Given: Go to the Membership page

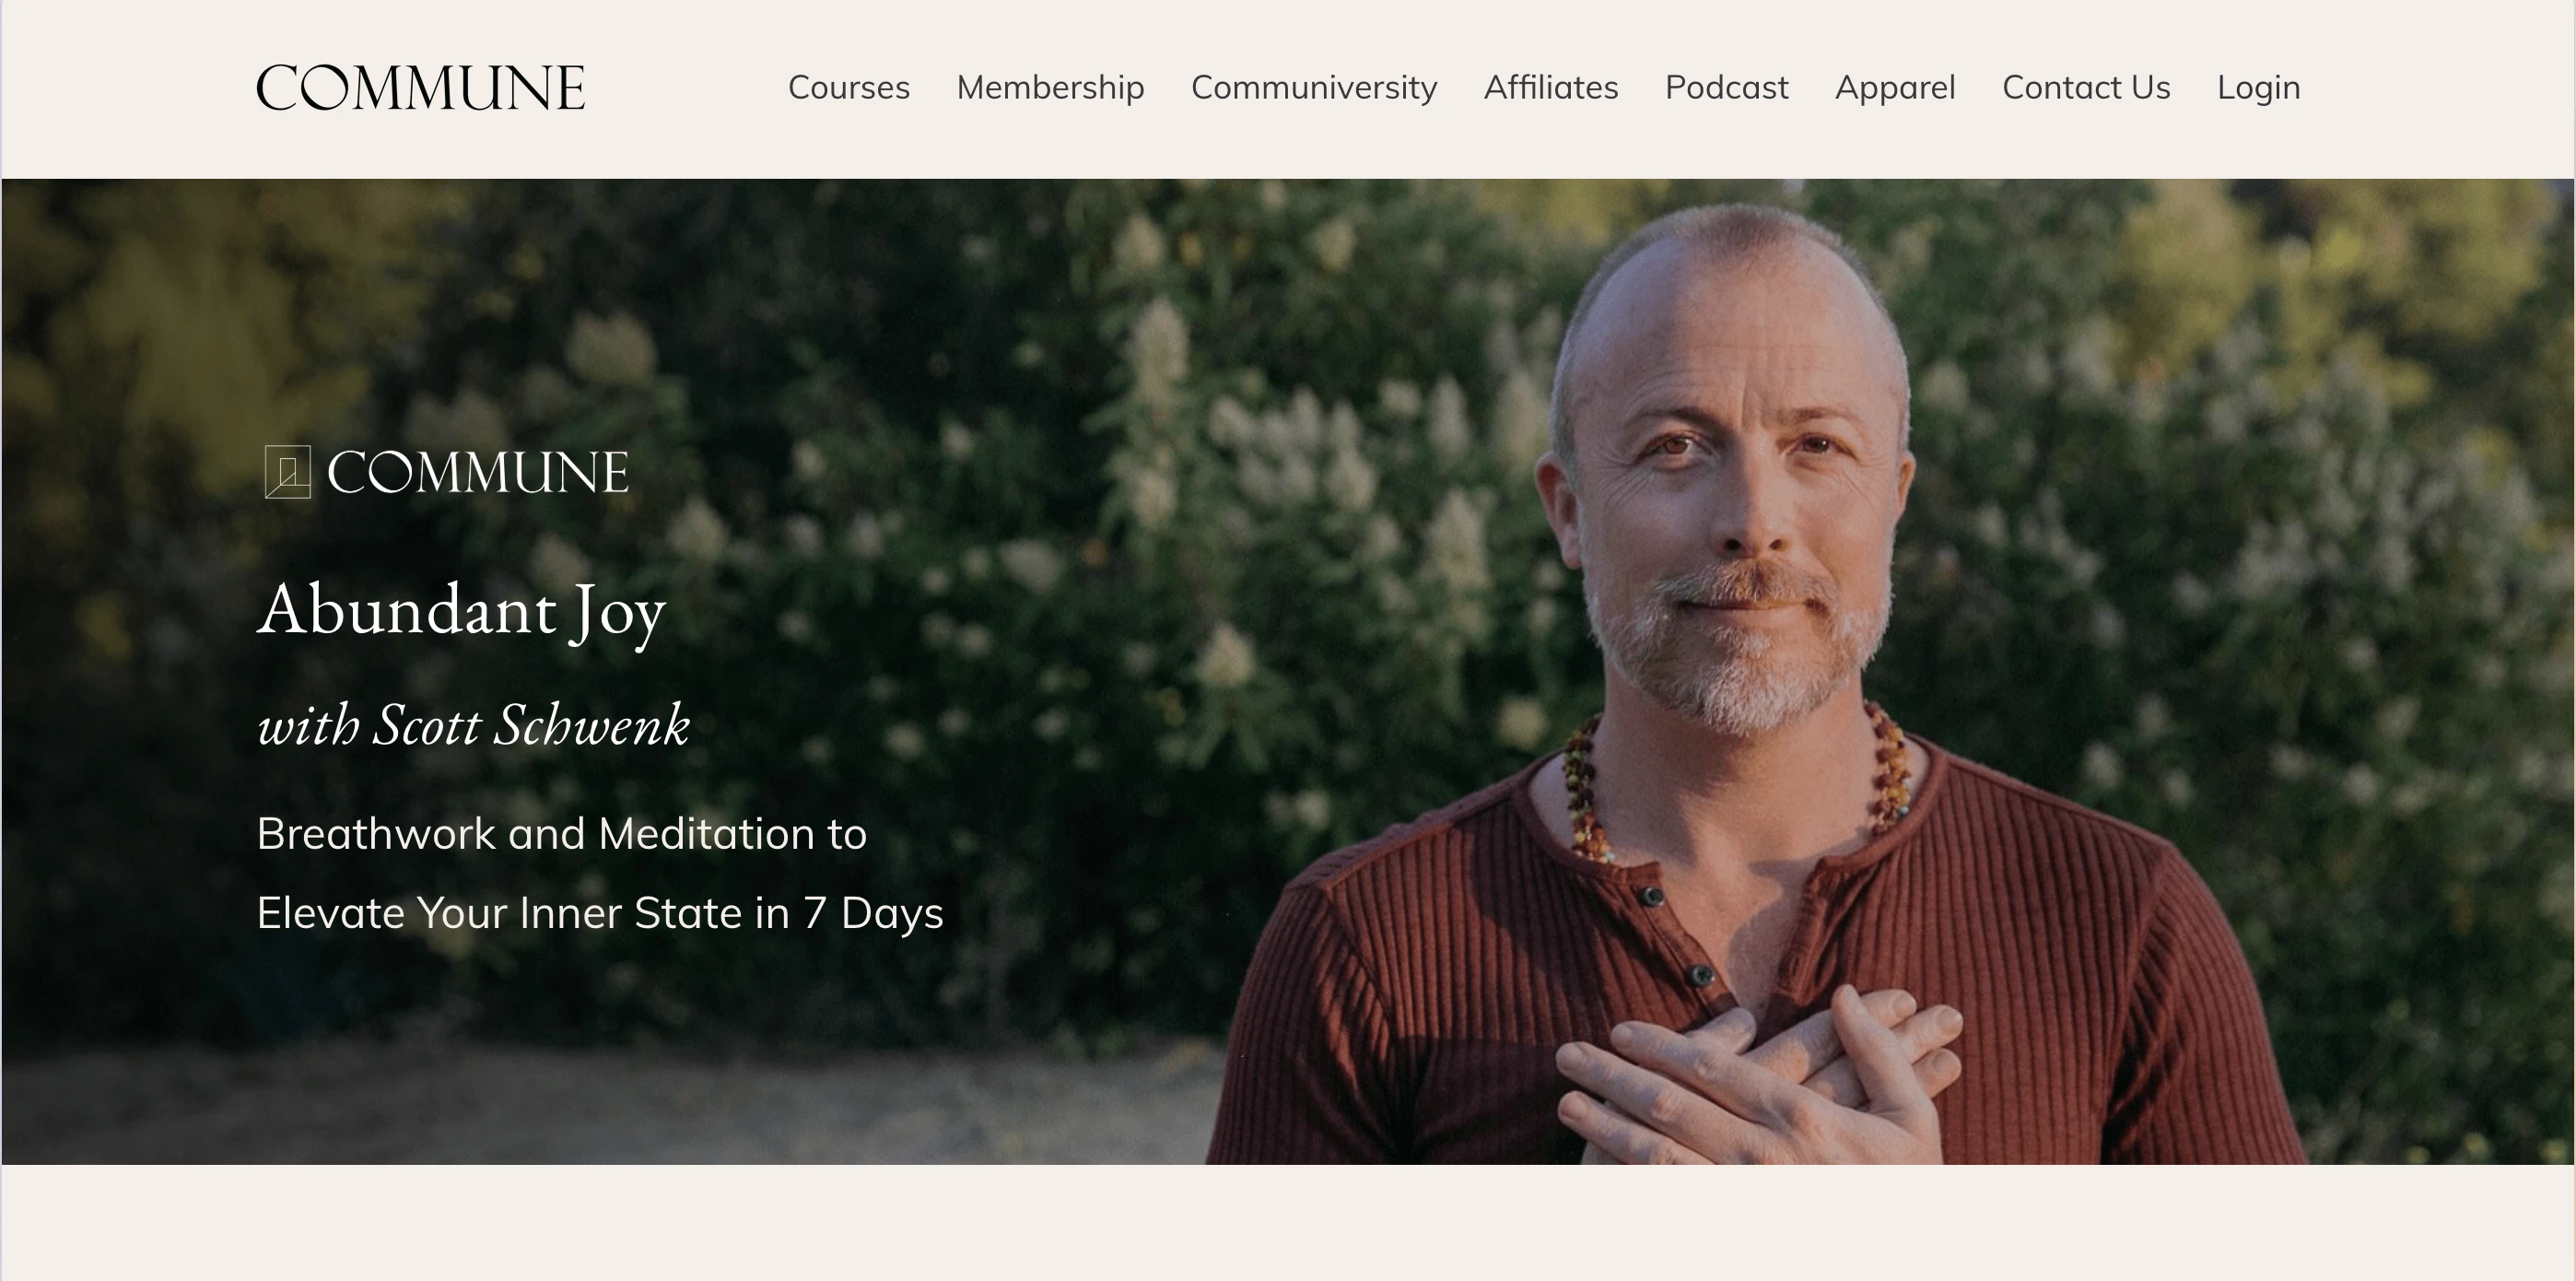Looking at the screenshot, I should tap(1050, 87).
